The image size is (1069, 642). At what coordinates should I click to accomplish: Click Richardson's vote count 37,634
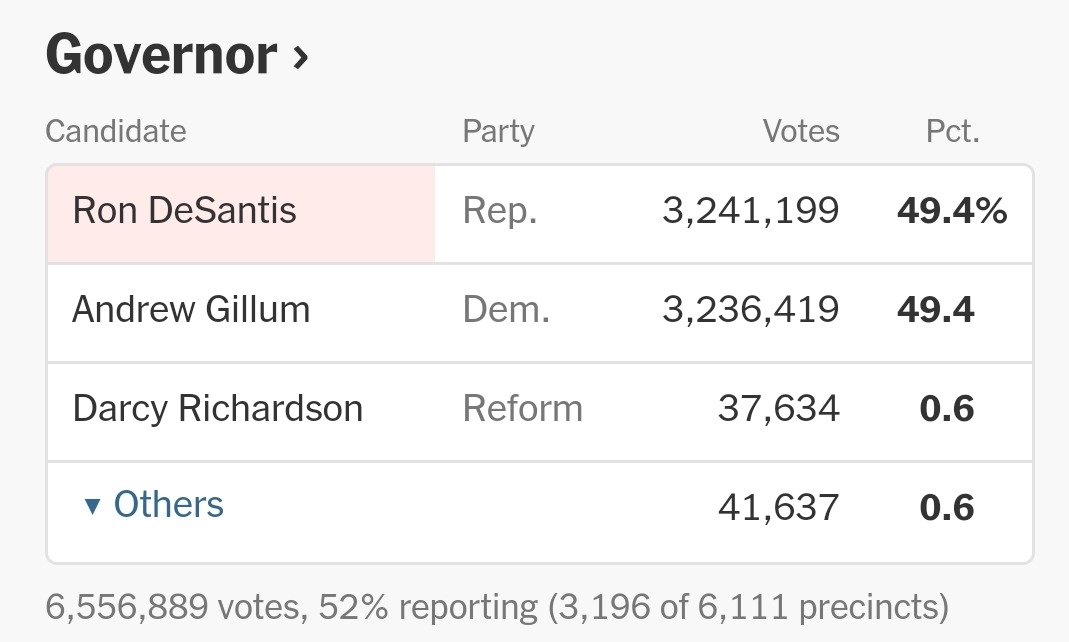(x=778, y=409)
